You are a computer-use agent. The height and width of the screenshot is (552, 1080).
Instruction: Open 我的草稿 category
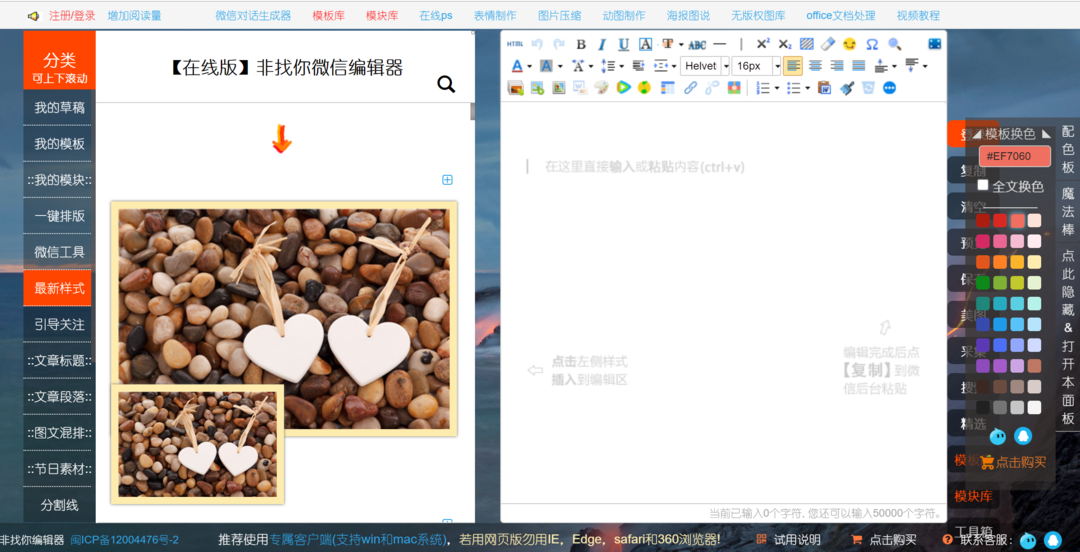click(x=59, y=108)
